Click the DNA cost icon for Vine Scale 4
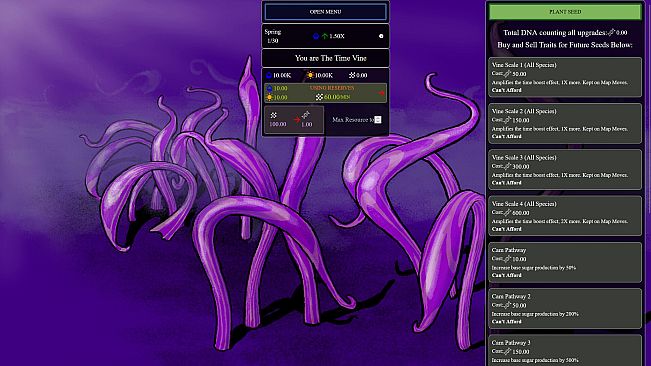The height and width of the screenshot is (366, 651). click(x=507, y=212)
